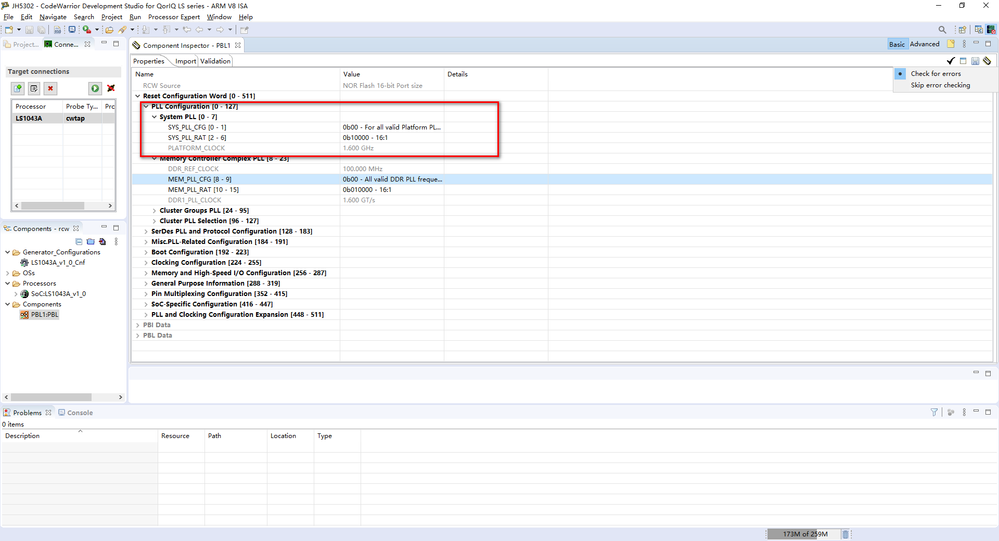Viewport: 999px width, 541px height.
Task: Open the File menu
Action: [8, 17]
